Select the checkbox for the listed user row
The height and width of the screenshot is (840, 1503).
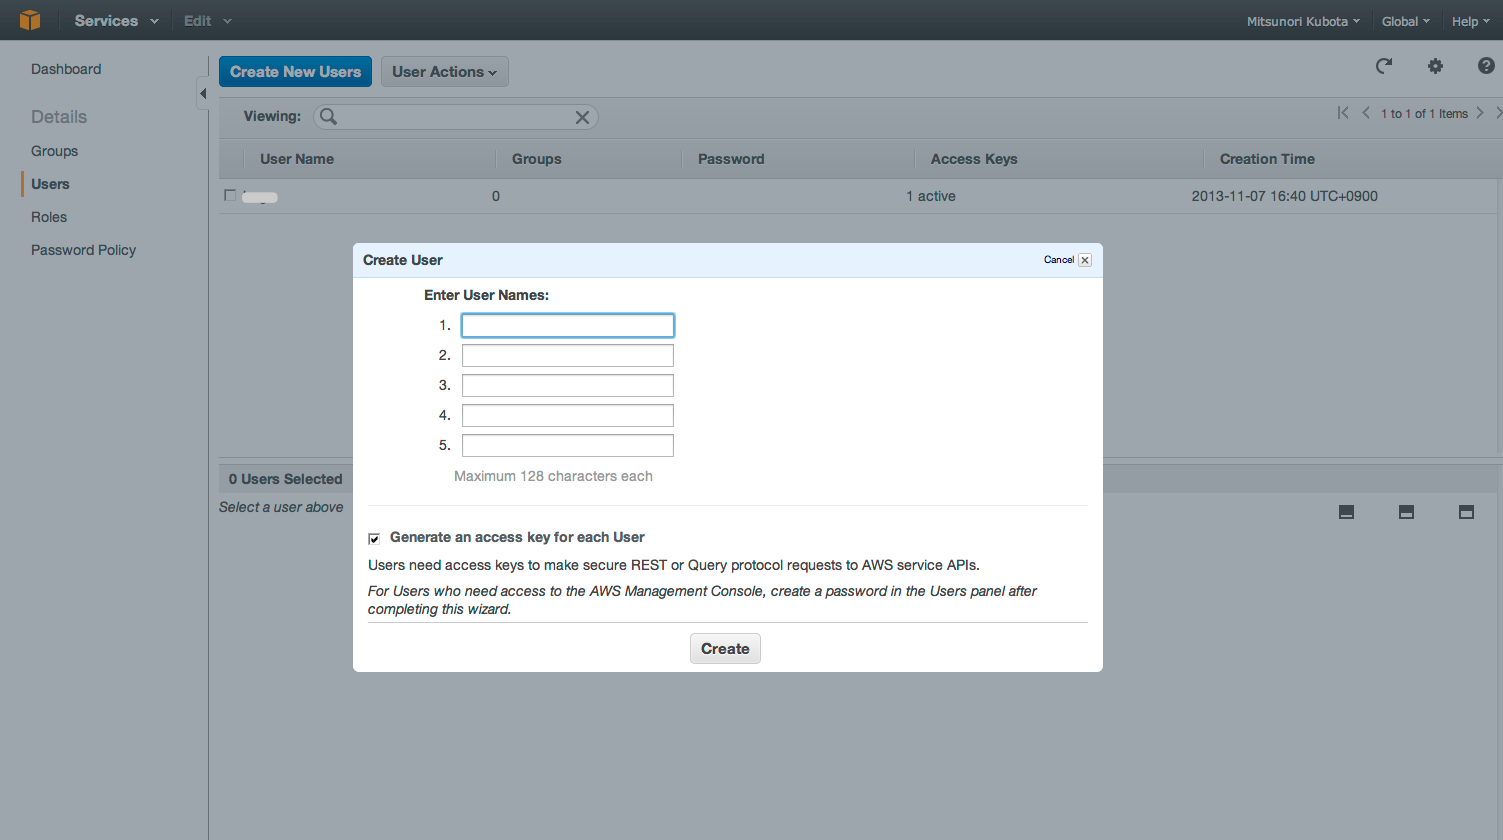coord(230,196)
